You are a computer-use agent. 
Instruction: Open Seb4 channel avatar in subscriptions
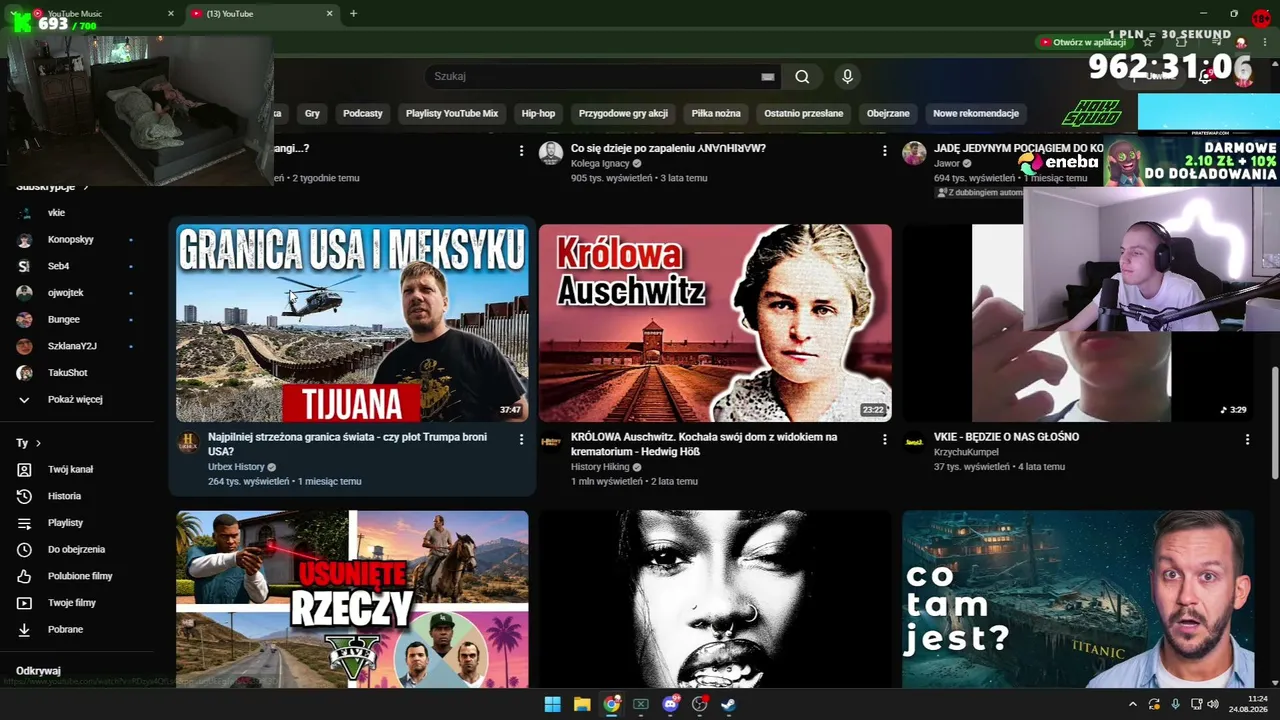pyautogui.click(x=25, y=266)
